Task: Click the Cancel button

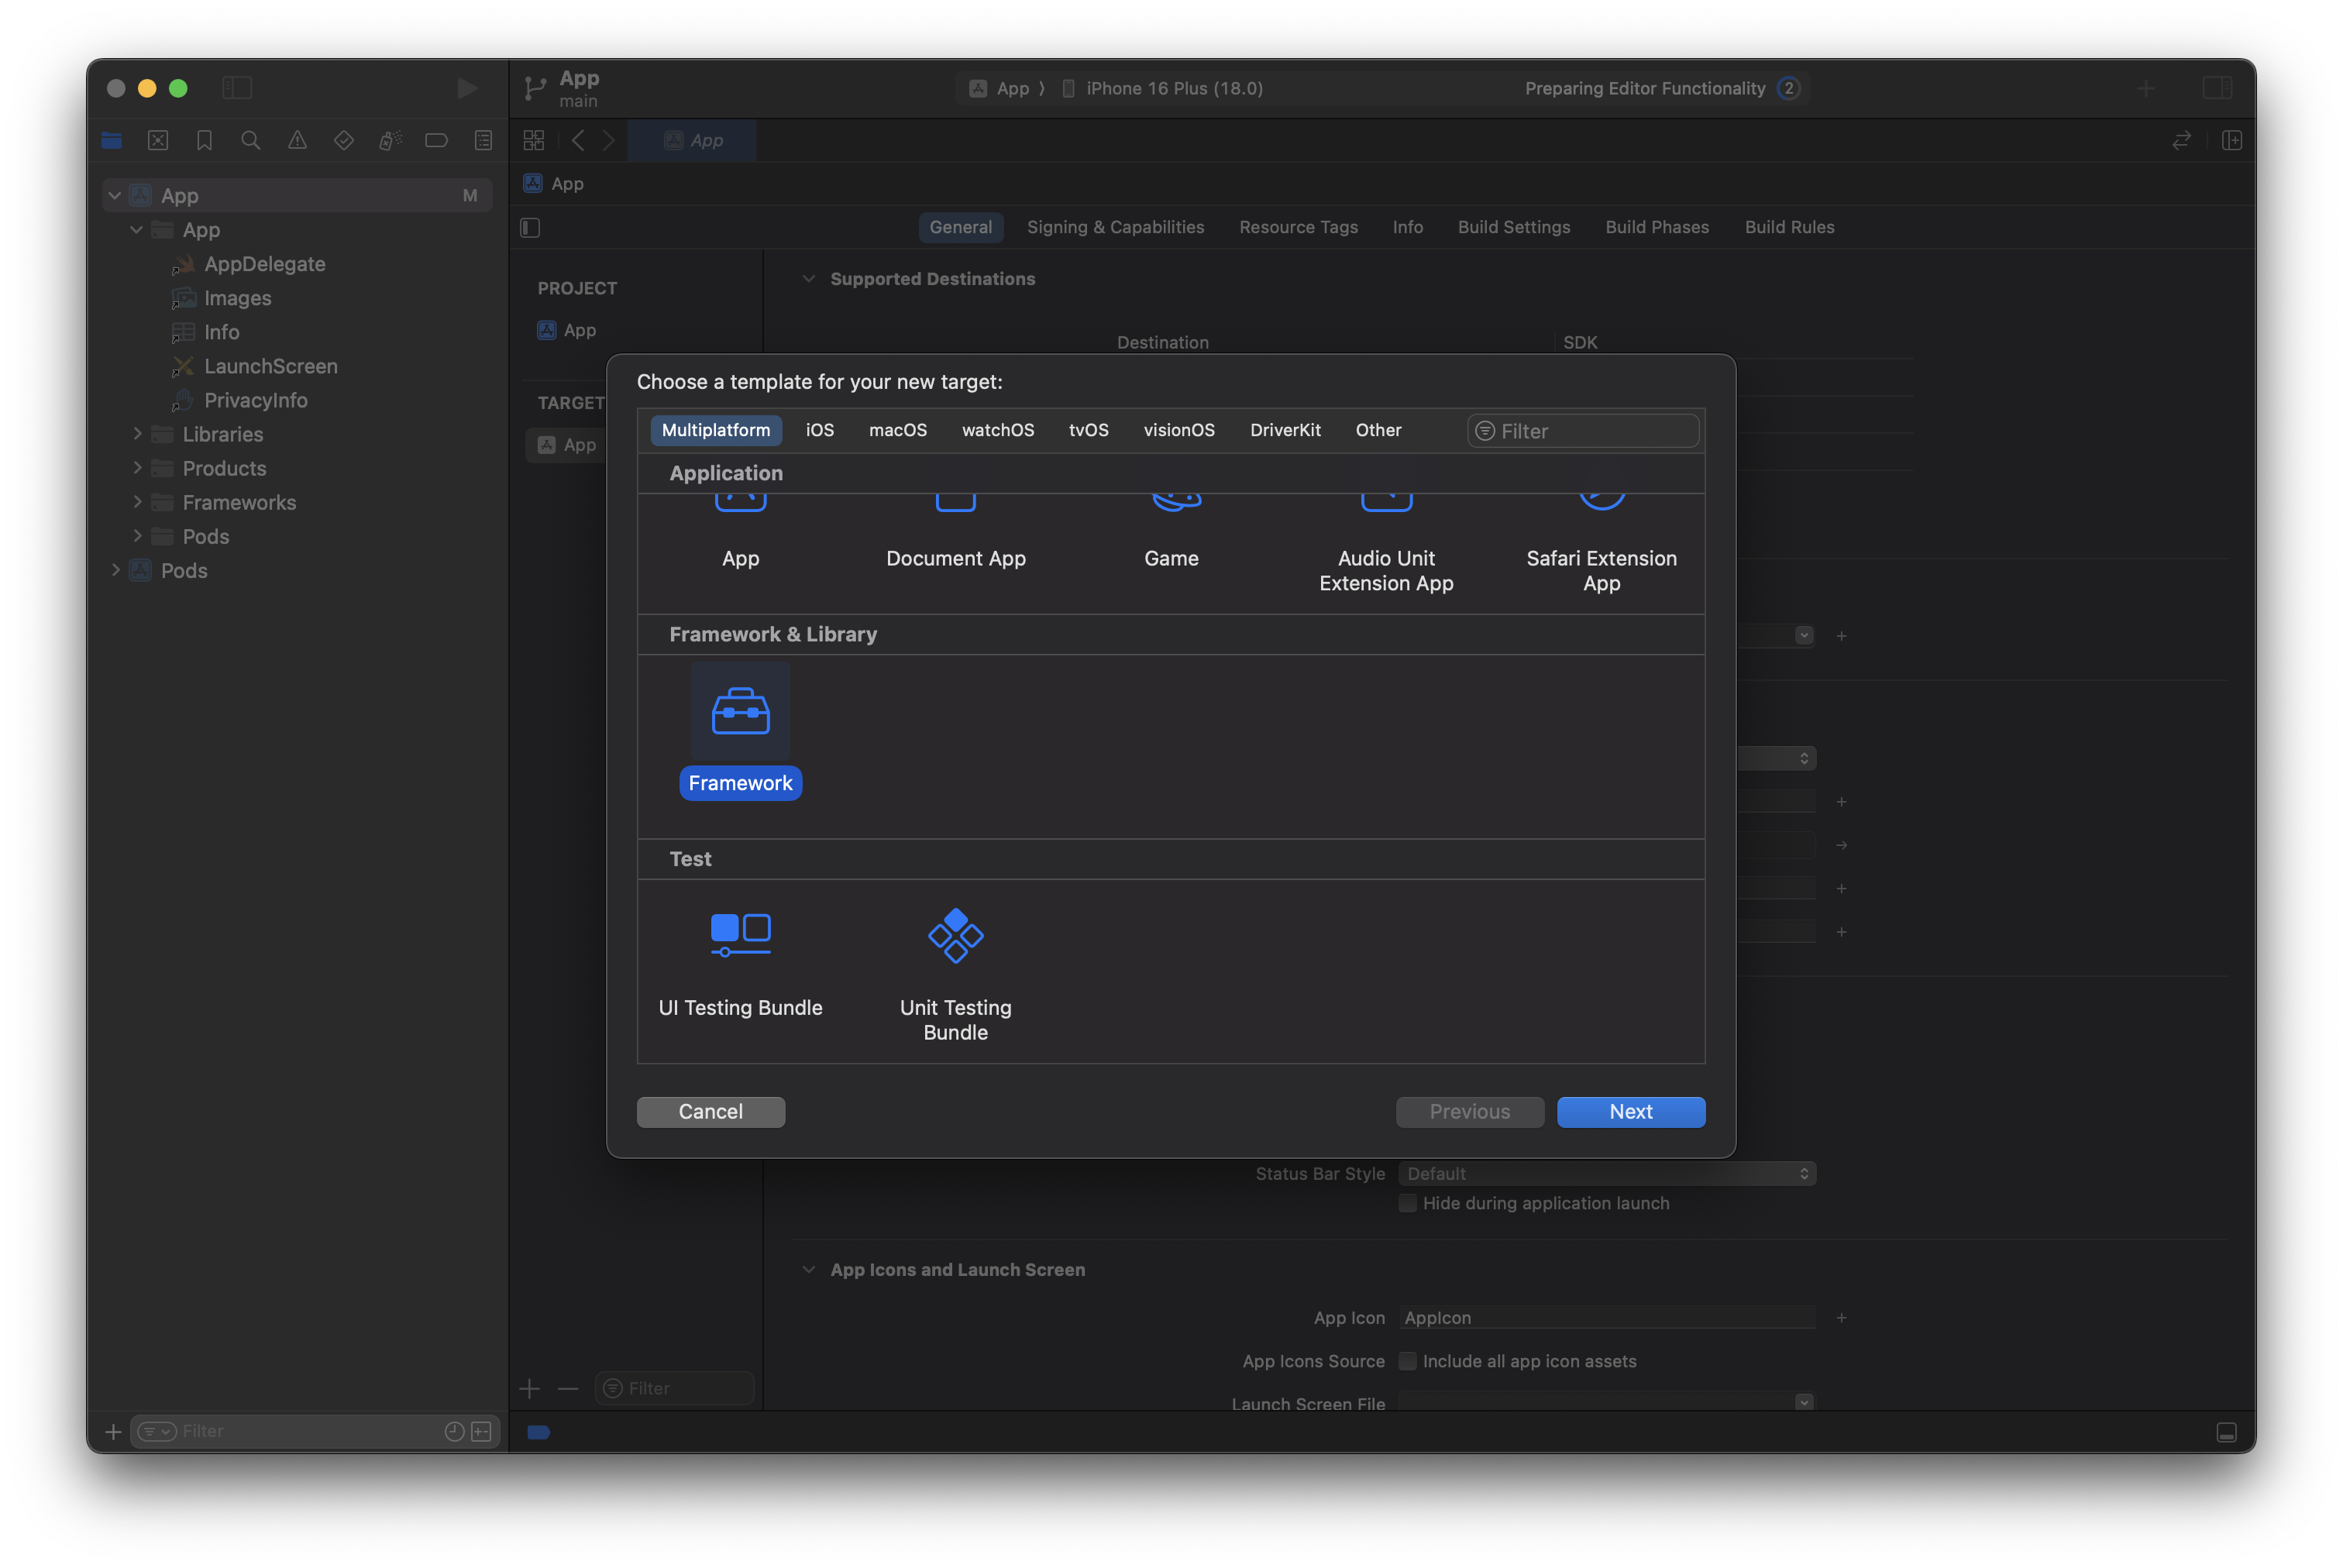Action: 710,1111
